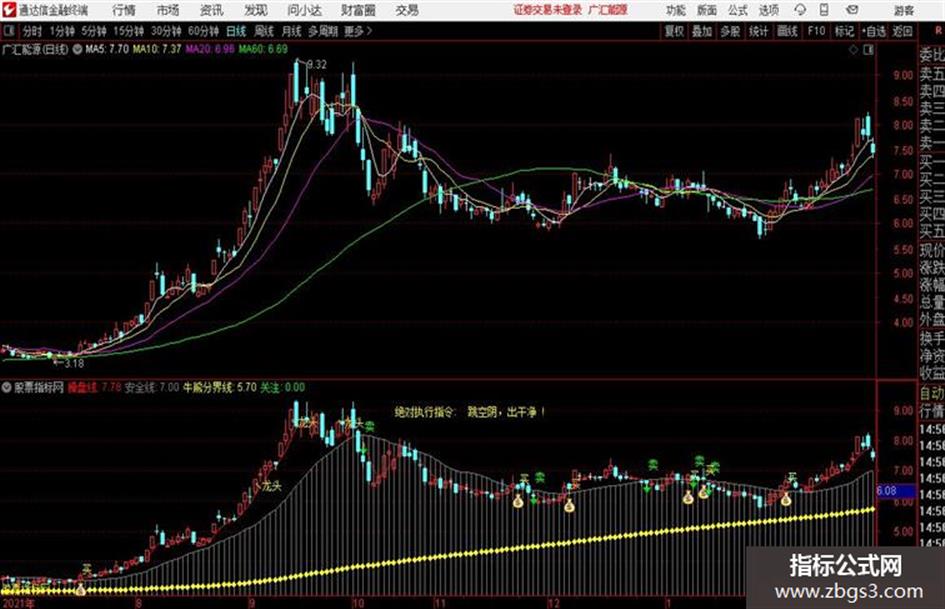Click the 复权 toolbar button
Viewport: 945px width, 609px height.
pos(674,31)
